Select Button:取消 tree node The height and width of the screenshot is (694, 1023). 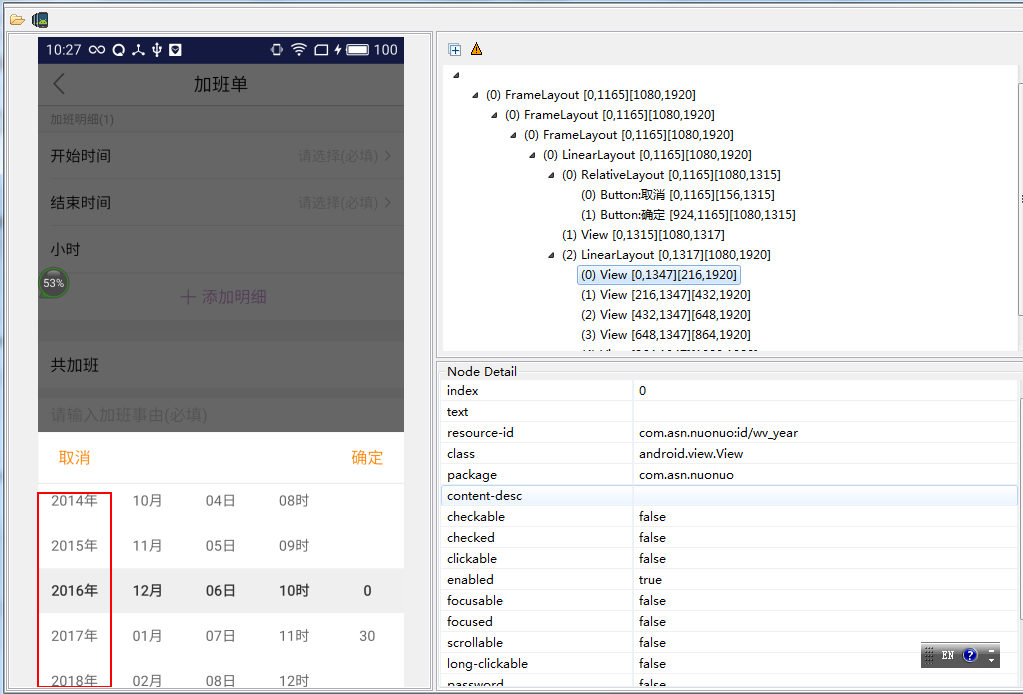click(677, 195)
